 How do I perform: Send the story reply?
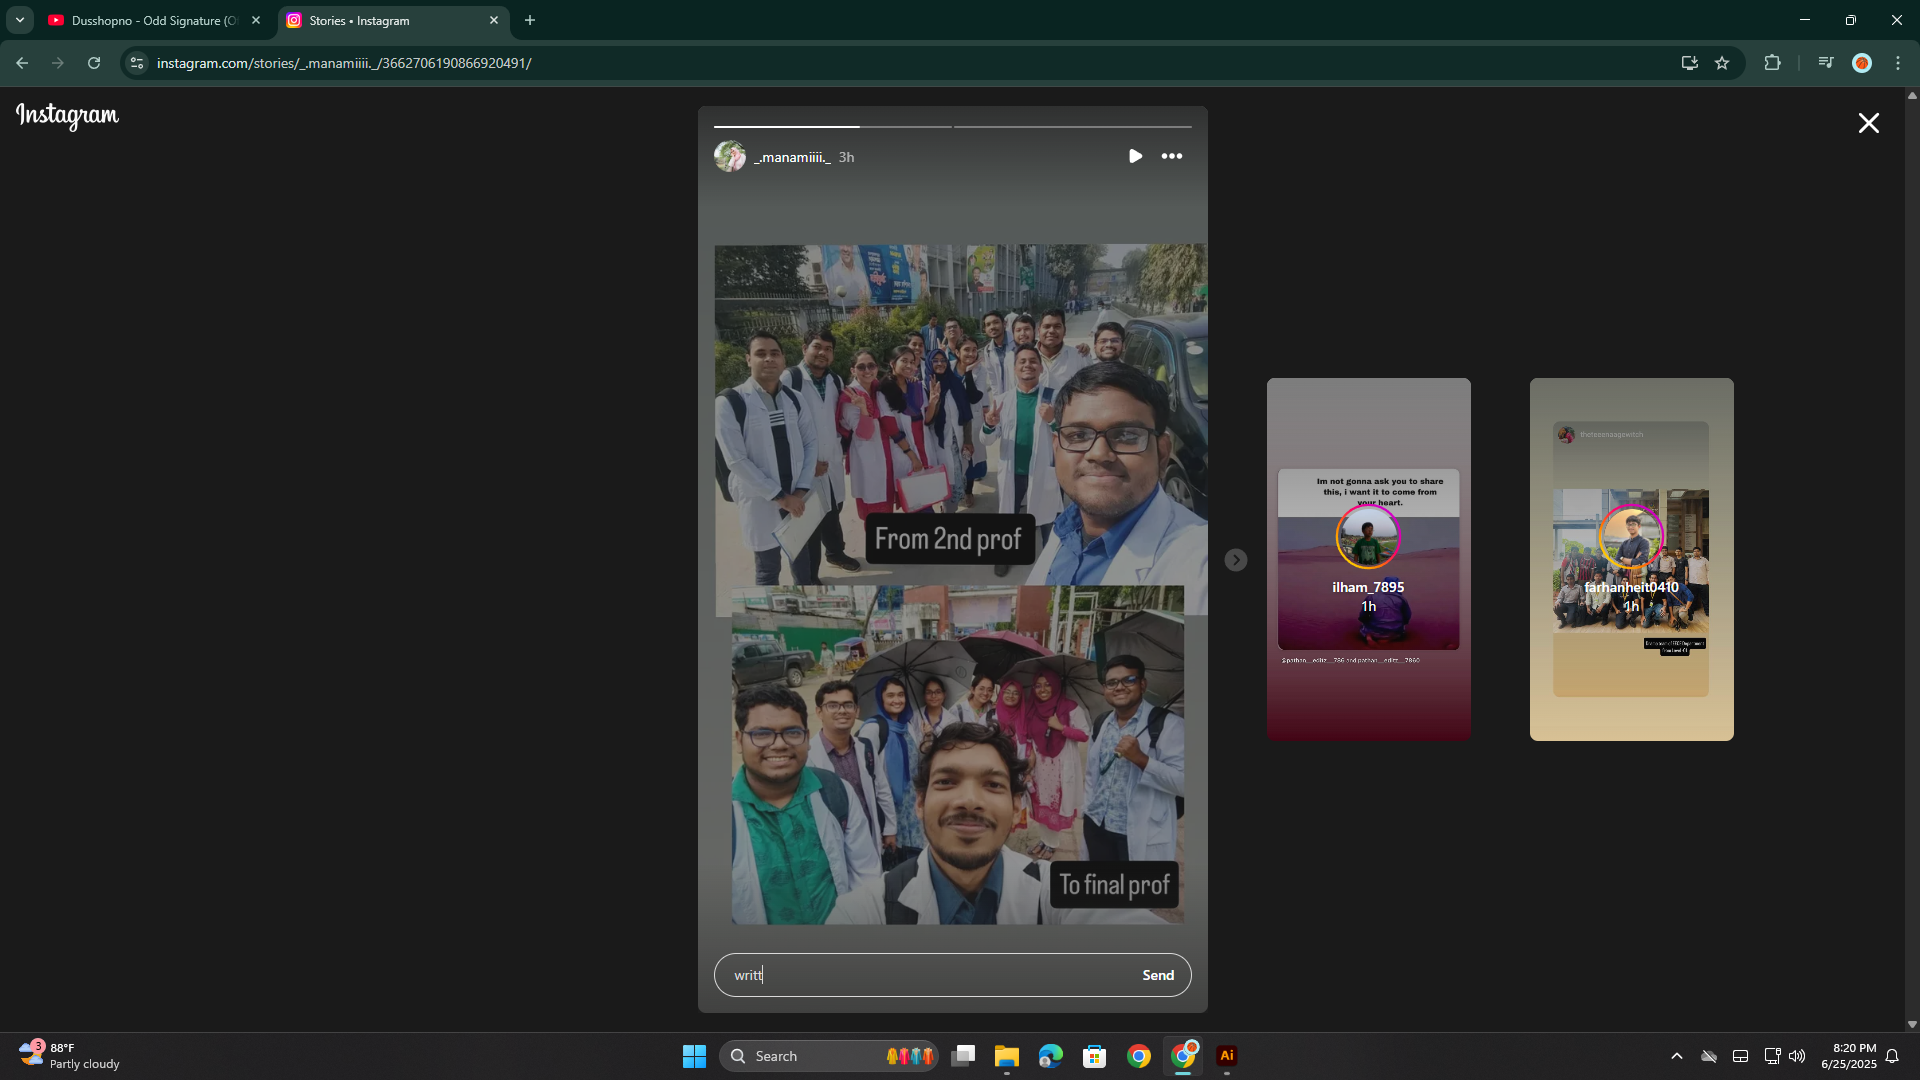tap(1158, 975)
